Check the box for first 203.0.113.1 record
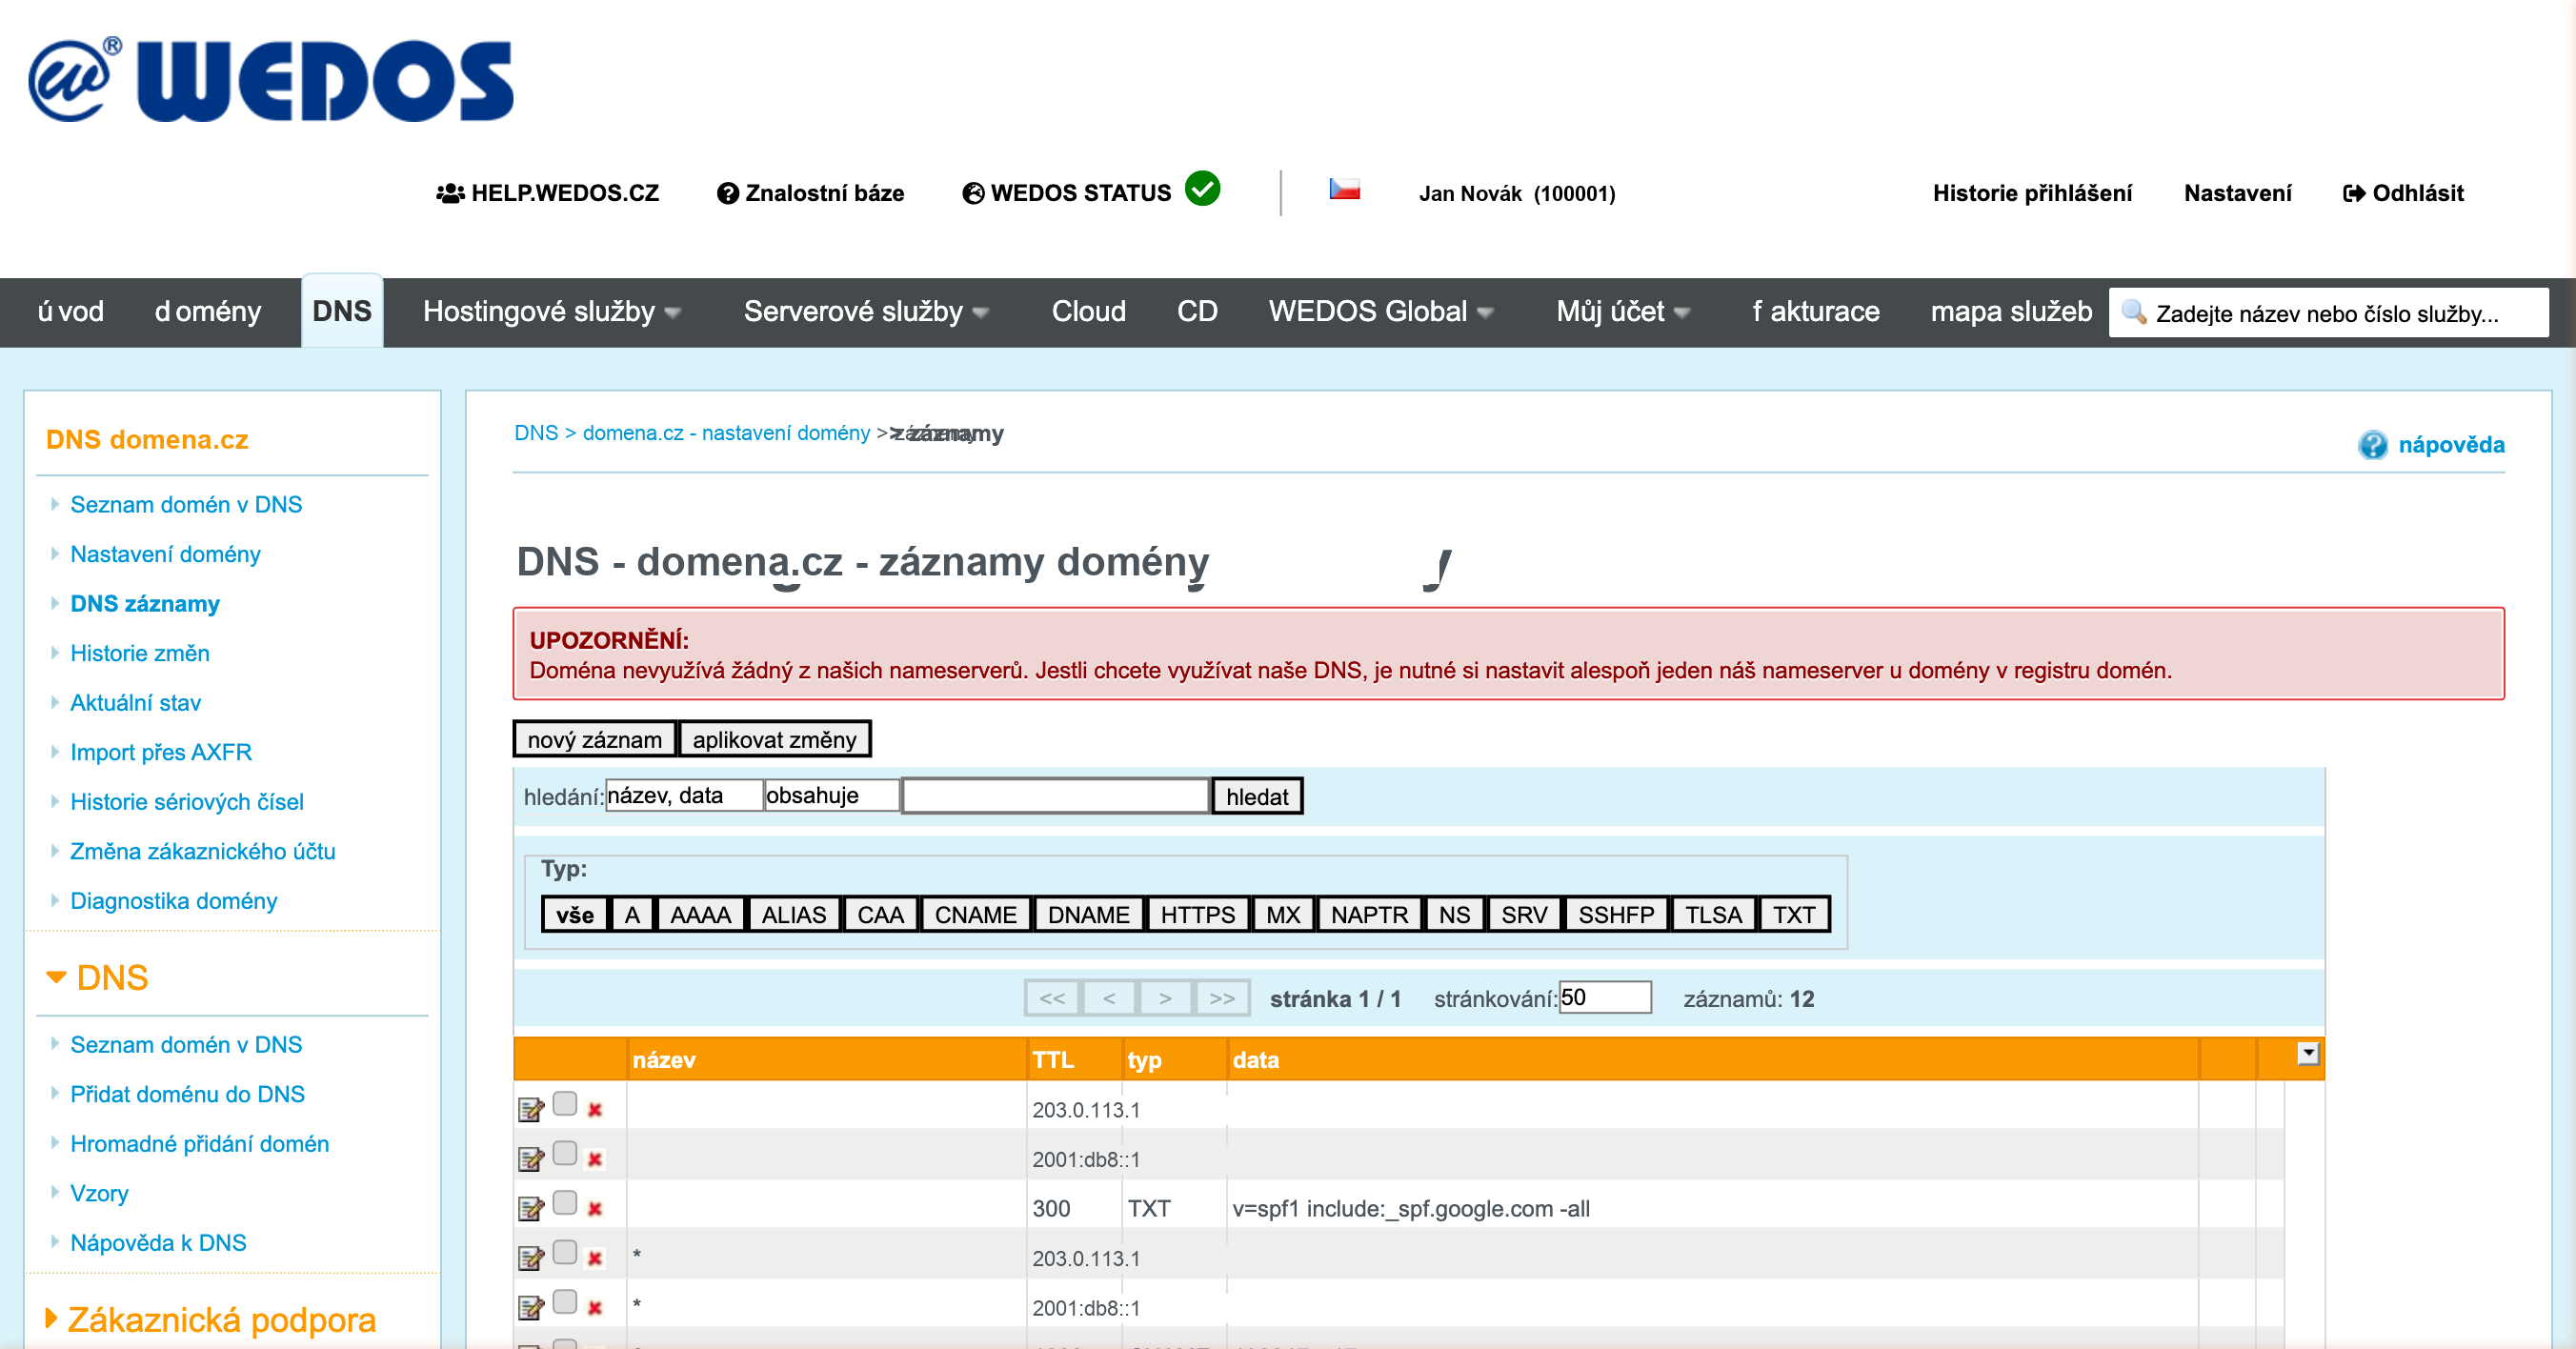The height and width of the screenshot is (1349, 2576). pos(565,1103)
